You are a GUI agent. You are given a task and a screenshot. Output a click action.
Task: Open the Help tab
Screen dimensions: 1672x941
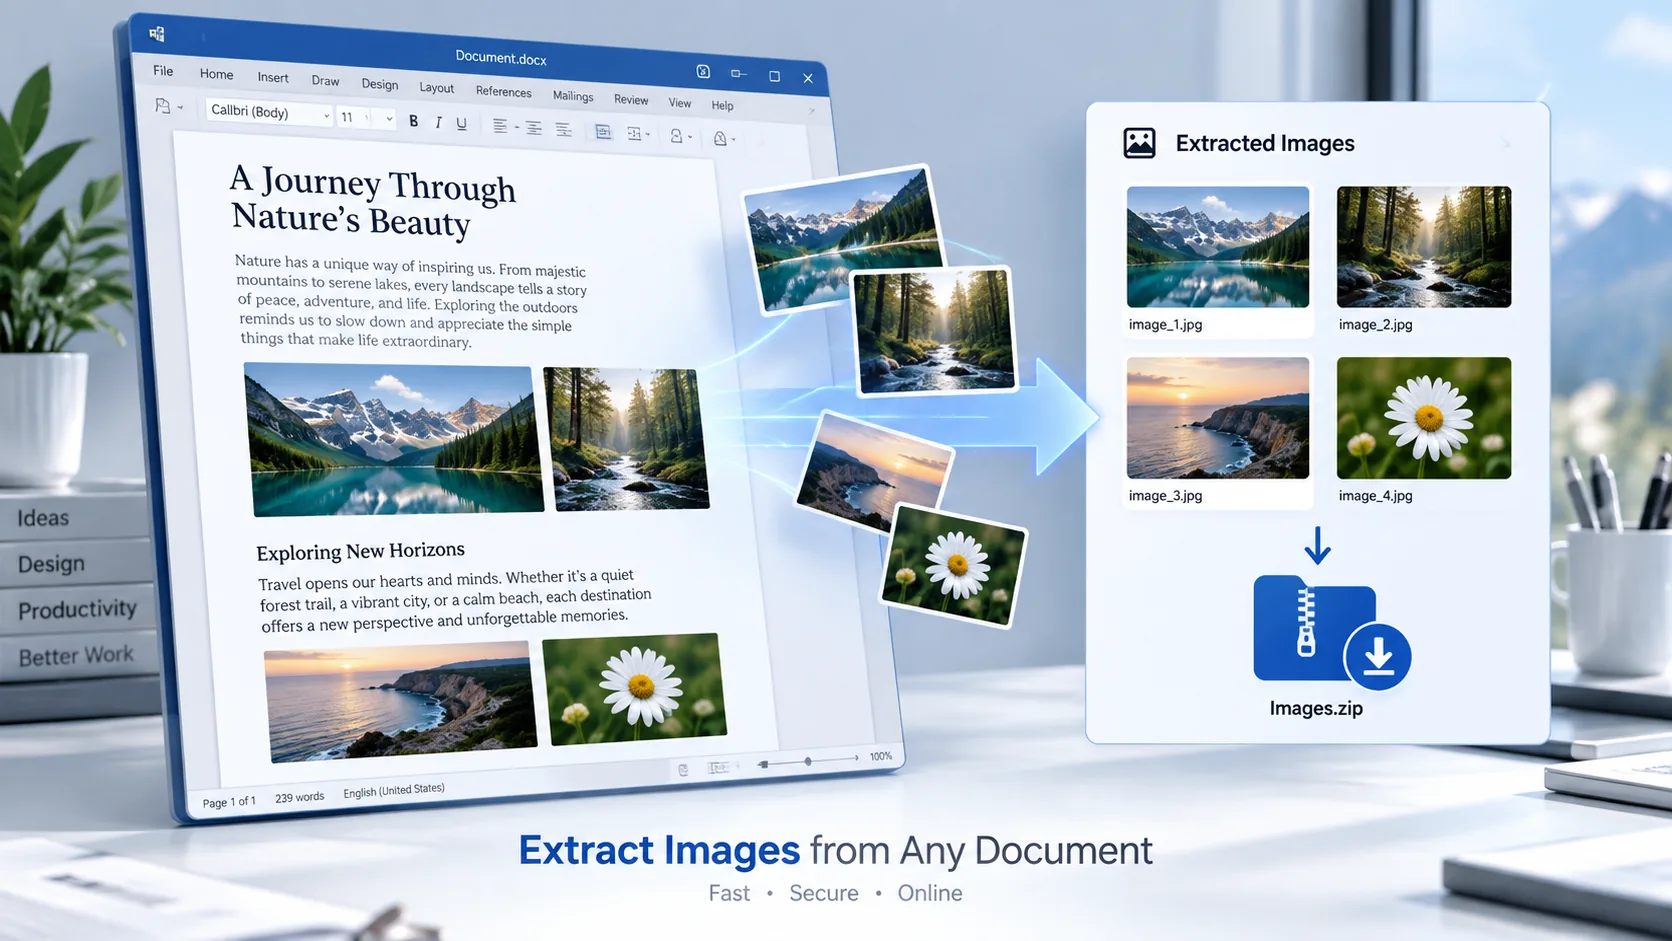[x=722, y=105]
